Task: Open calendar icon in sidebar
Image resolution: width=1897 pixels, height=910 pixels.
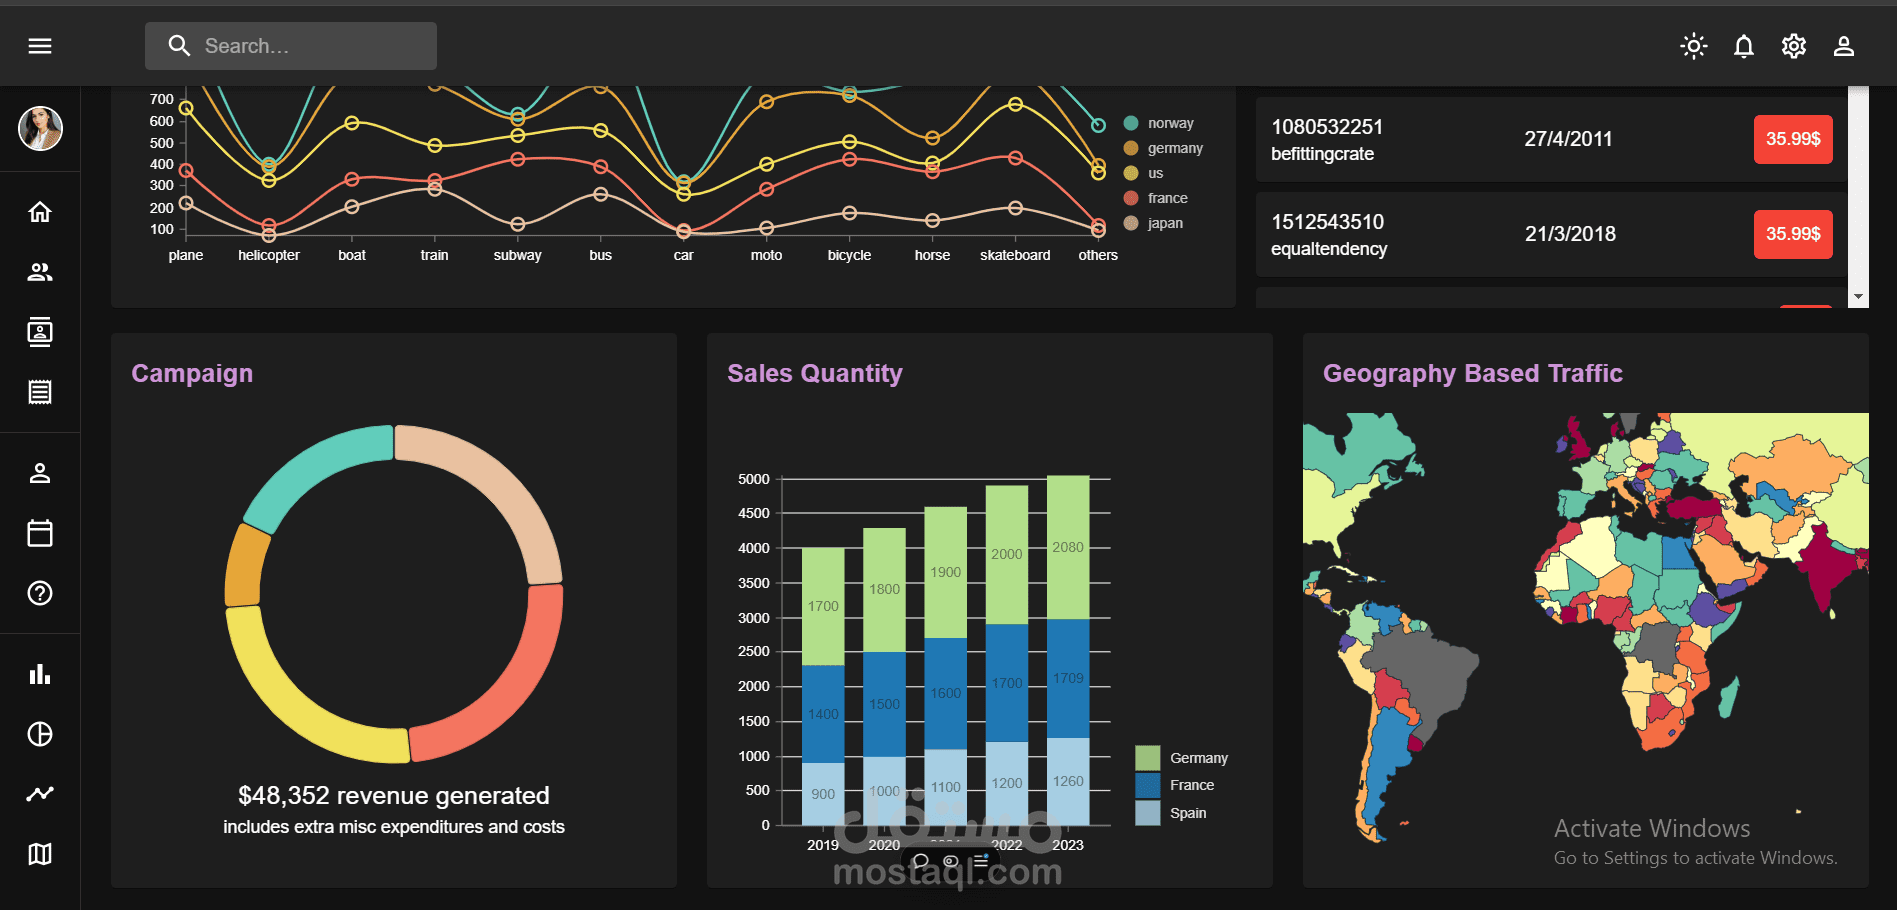Action: pyautogui.click(x=40, y=533)
